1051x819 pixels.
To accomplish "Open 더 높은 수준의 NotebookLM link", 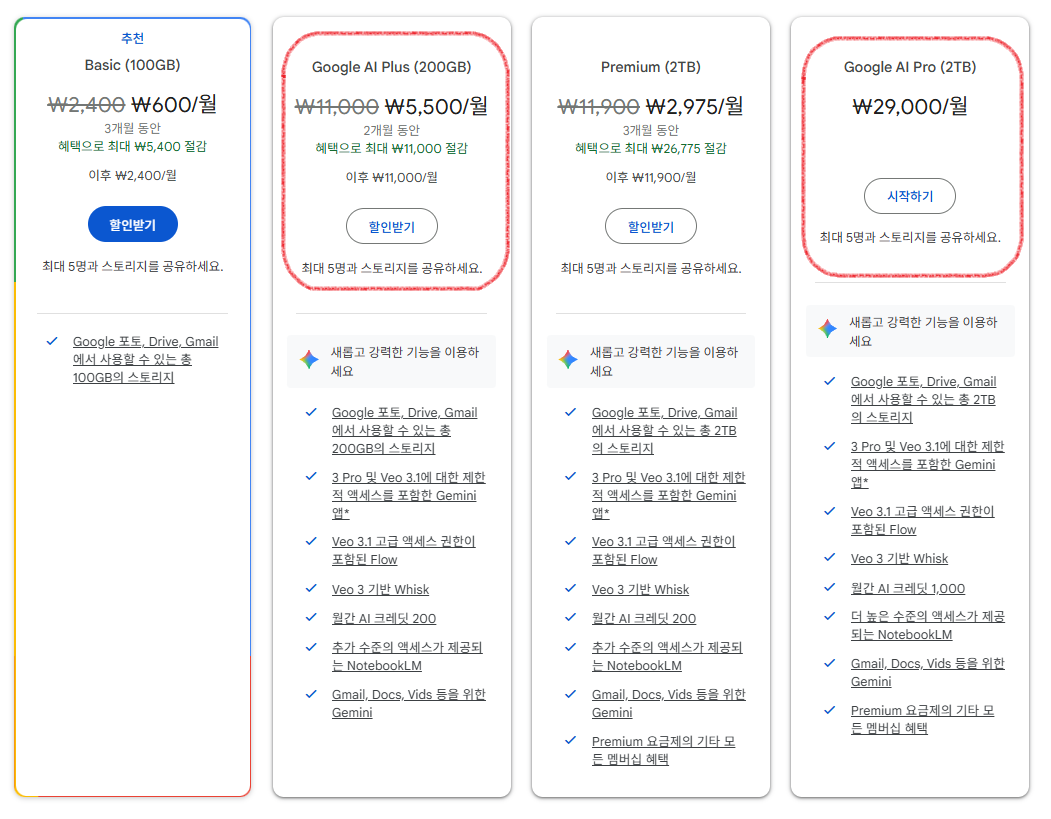I will (928, 625).
